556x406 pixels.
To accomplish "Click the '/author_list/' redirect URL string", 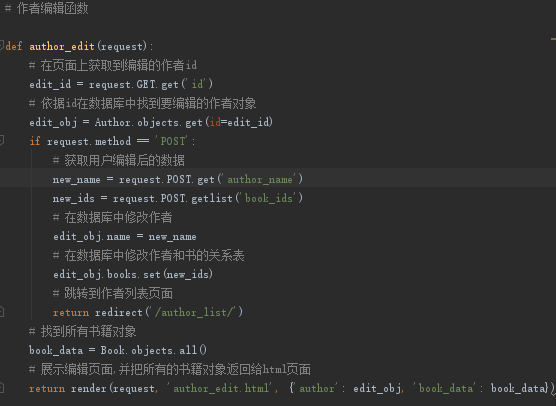I will (x=194, y=312).
